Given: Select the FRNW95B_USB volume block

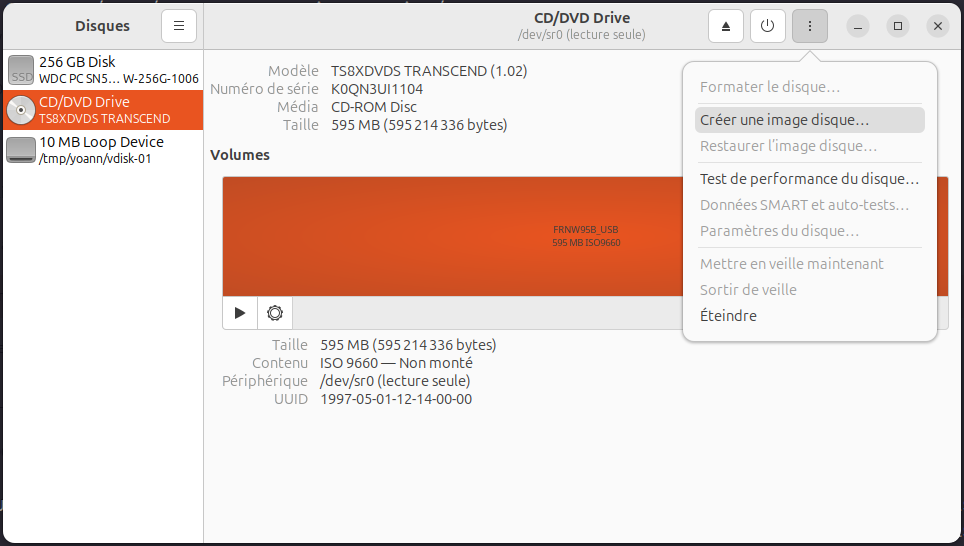Looking at the screenshot, I should (450, 236).
